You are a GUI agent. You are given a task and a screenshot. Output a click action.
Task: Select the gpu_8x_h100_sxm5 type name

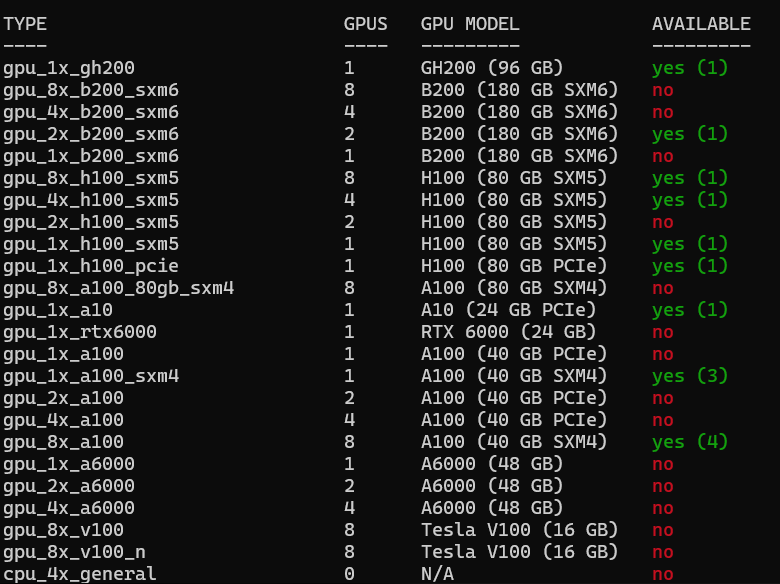91,178
